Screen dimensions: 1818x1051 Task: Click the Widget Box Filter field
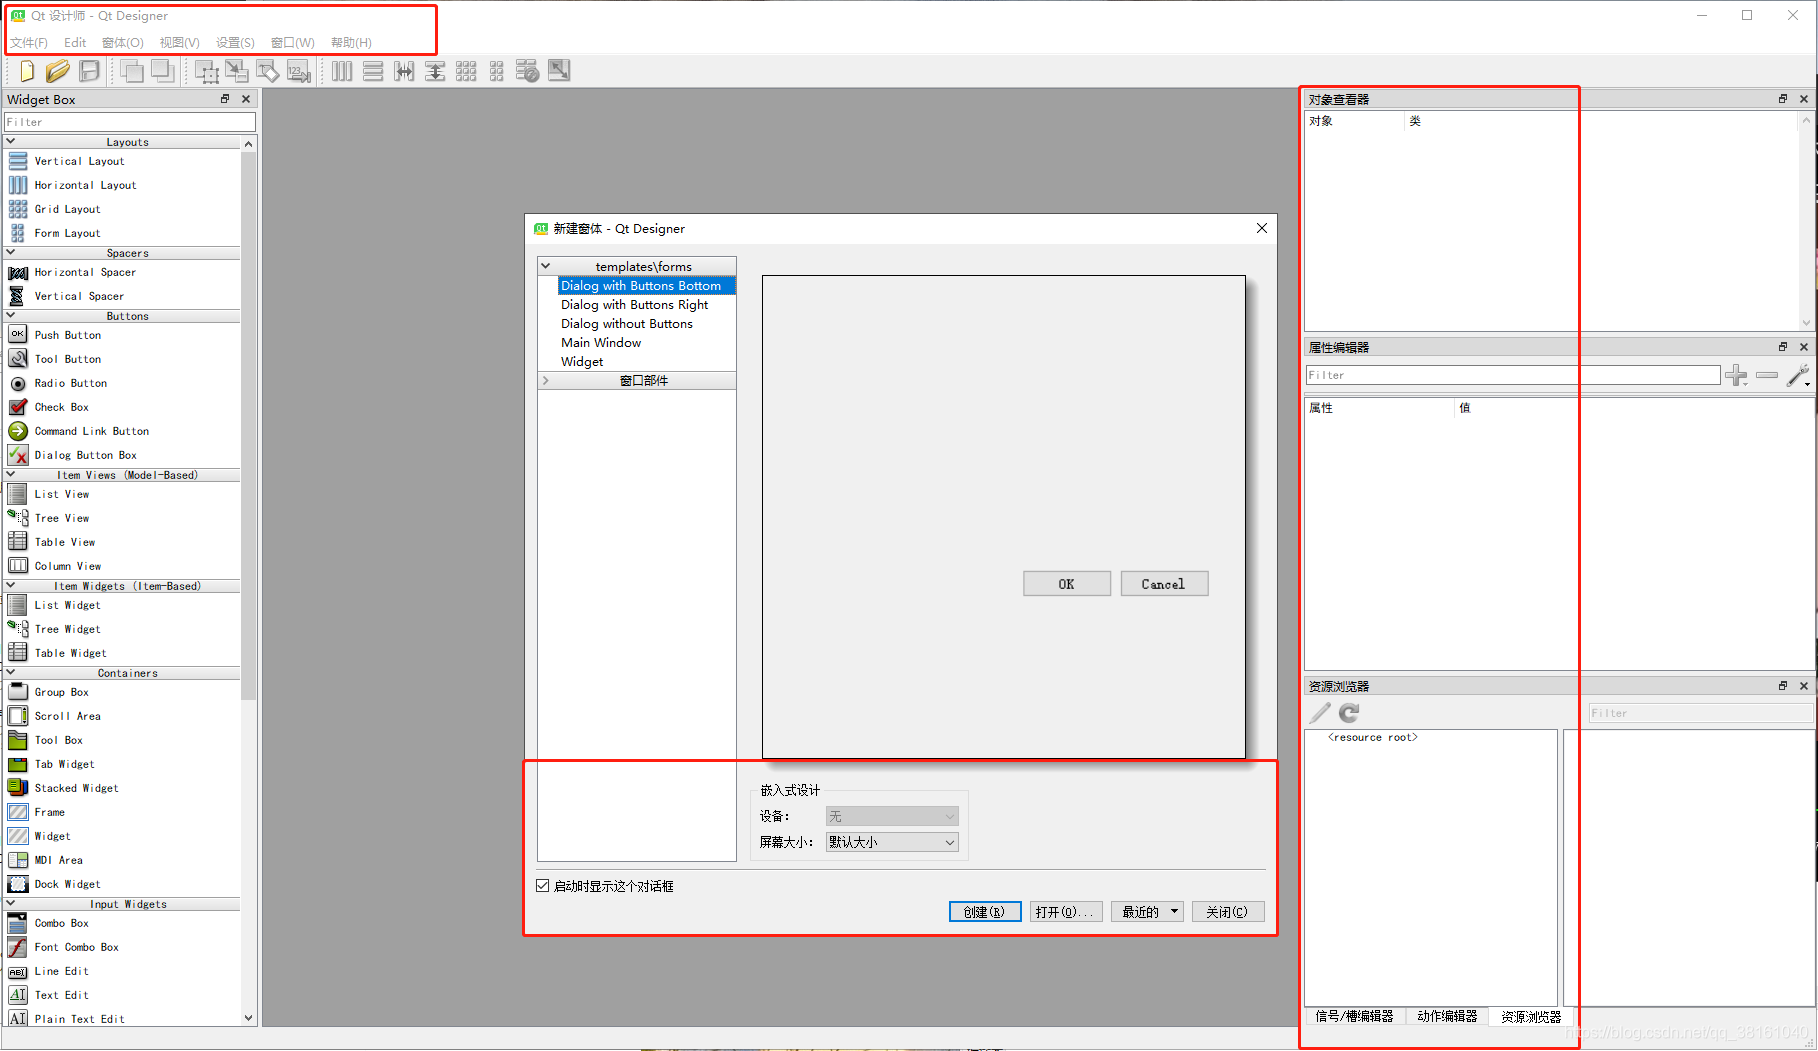point(130,122)
